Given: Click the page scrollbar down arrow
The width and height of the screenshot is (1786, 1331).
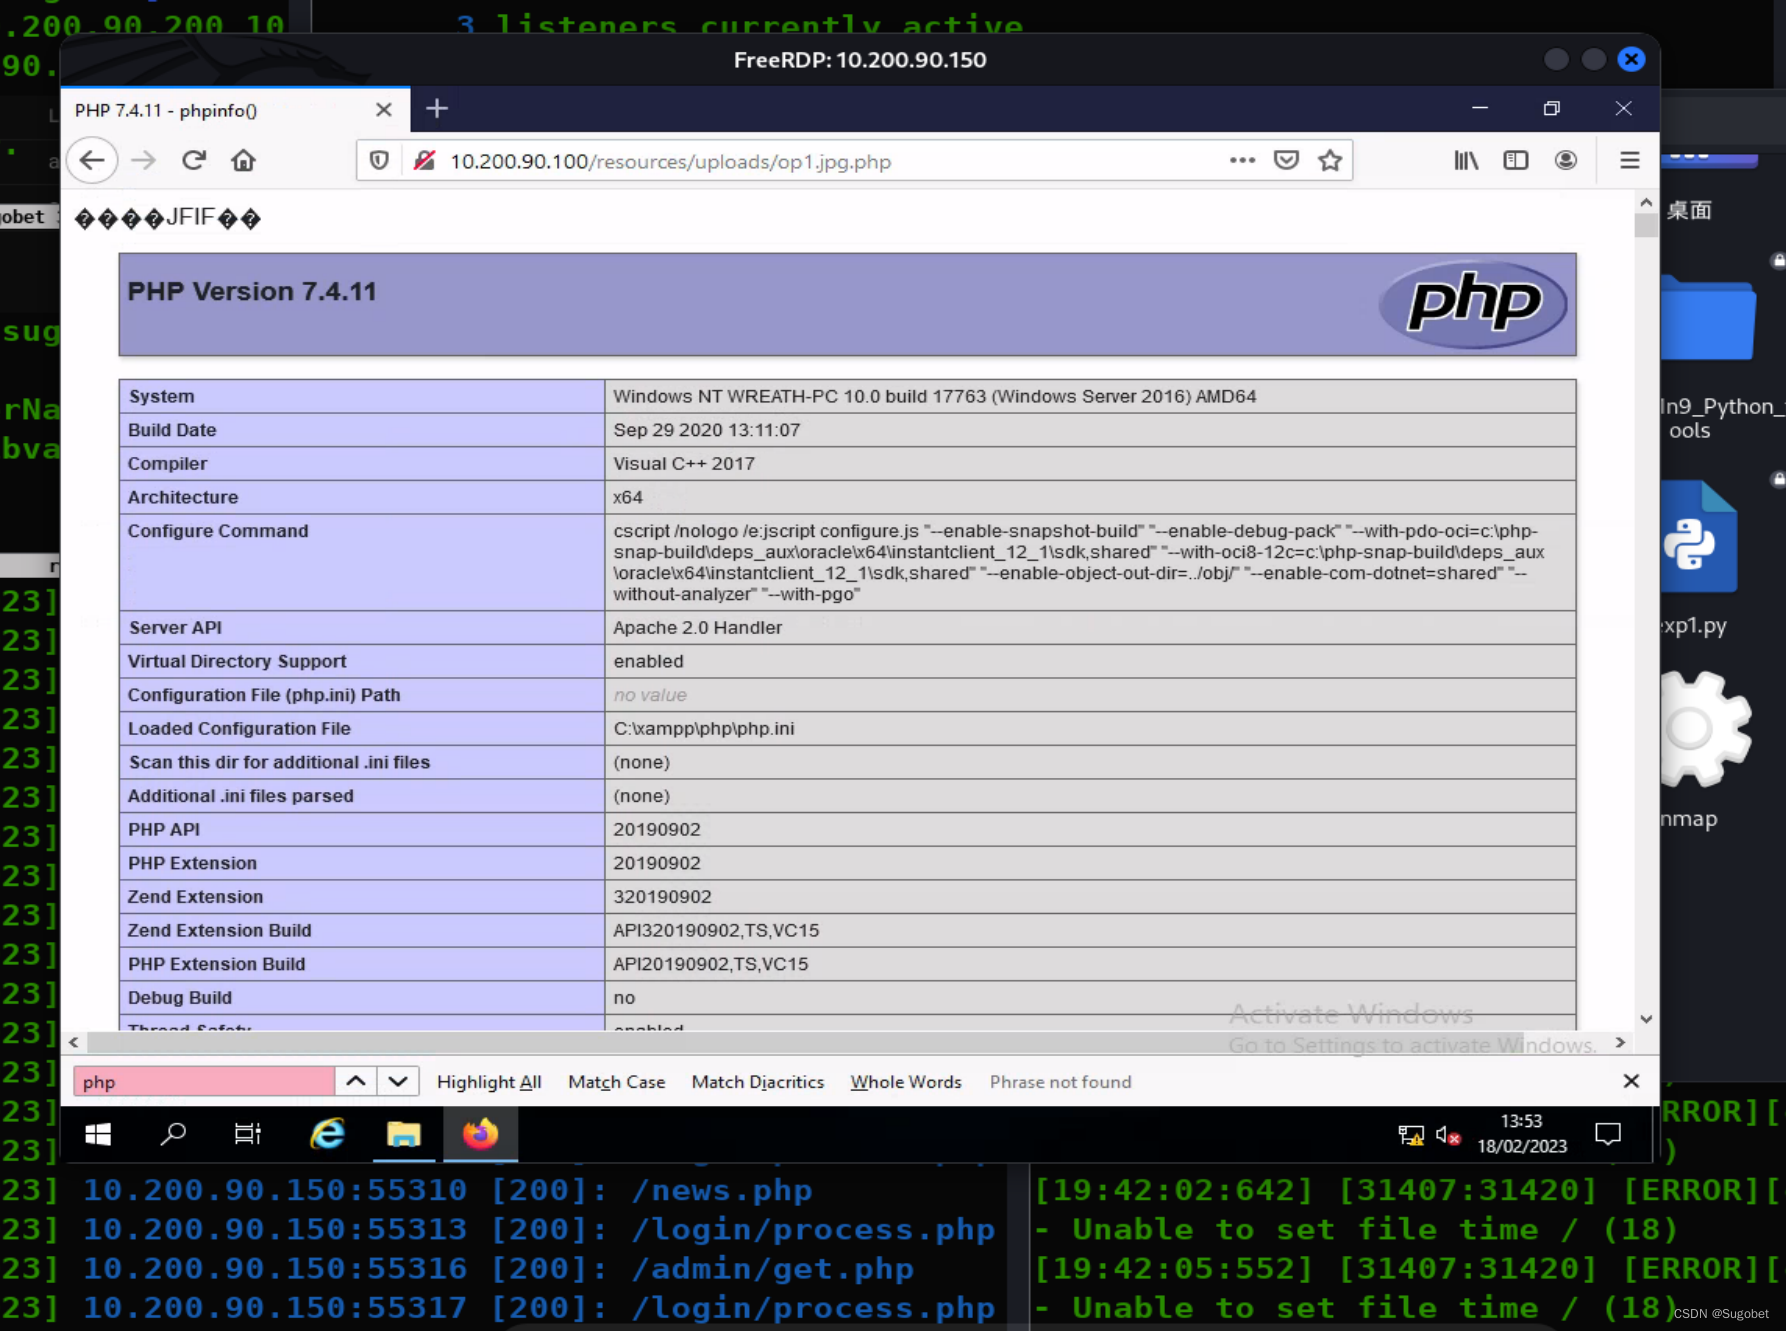Looking at the screenshot, I should pyautogui.click(x=1646, y=1019).
